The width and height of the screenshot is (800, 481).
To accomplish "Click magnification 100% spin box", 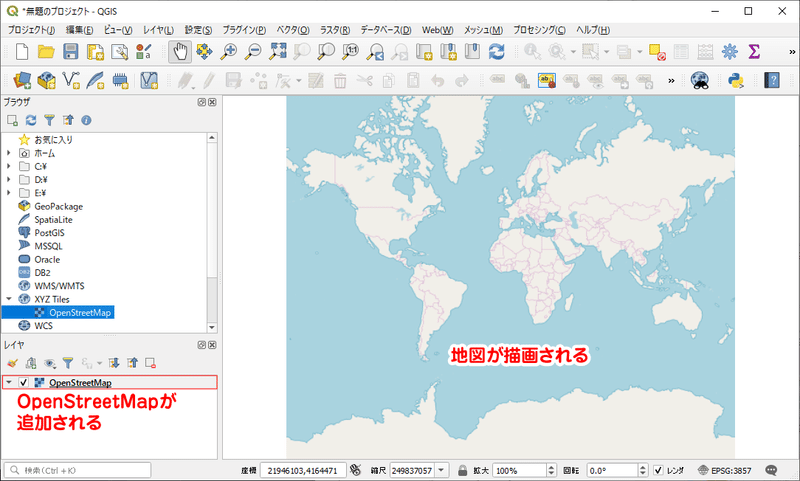I will point(523,470).
